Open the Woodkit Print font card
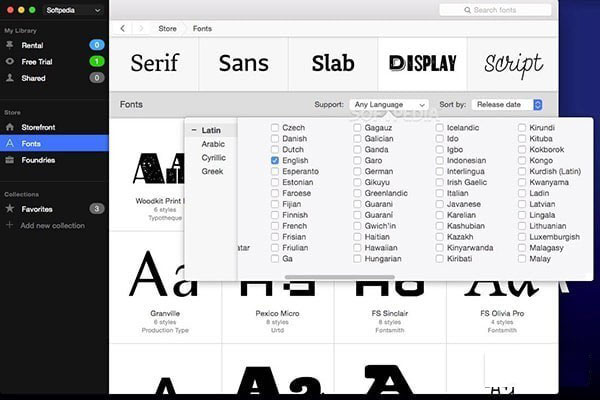 pyautogui.click(x=147, y=174)
